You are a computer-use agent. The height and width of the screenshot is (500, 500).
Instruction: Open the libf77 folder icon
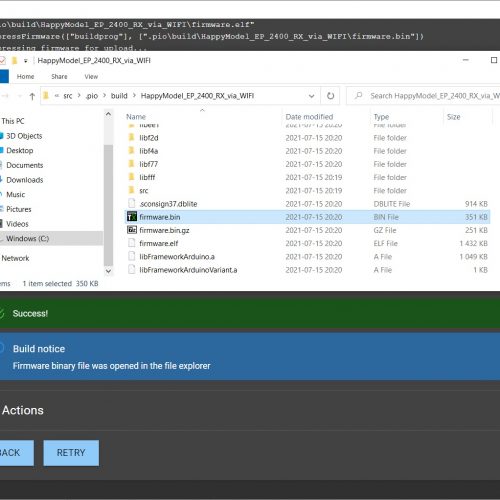pyautogui.click(x=132, y=164)
